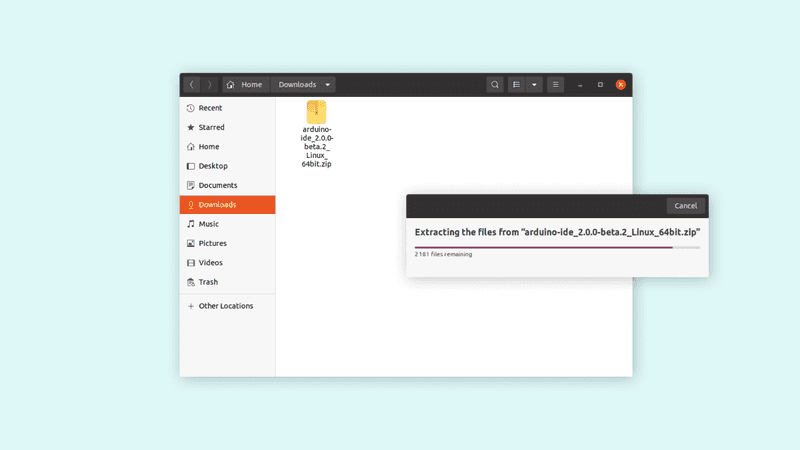
Task: Expand the view options dropdown arrow
Action: click(534, 85)
